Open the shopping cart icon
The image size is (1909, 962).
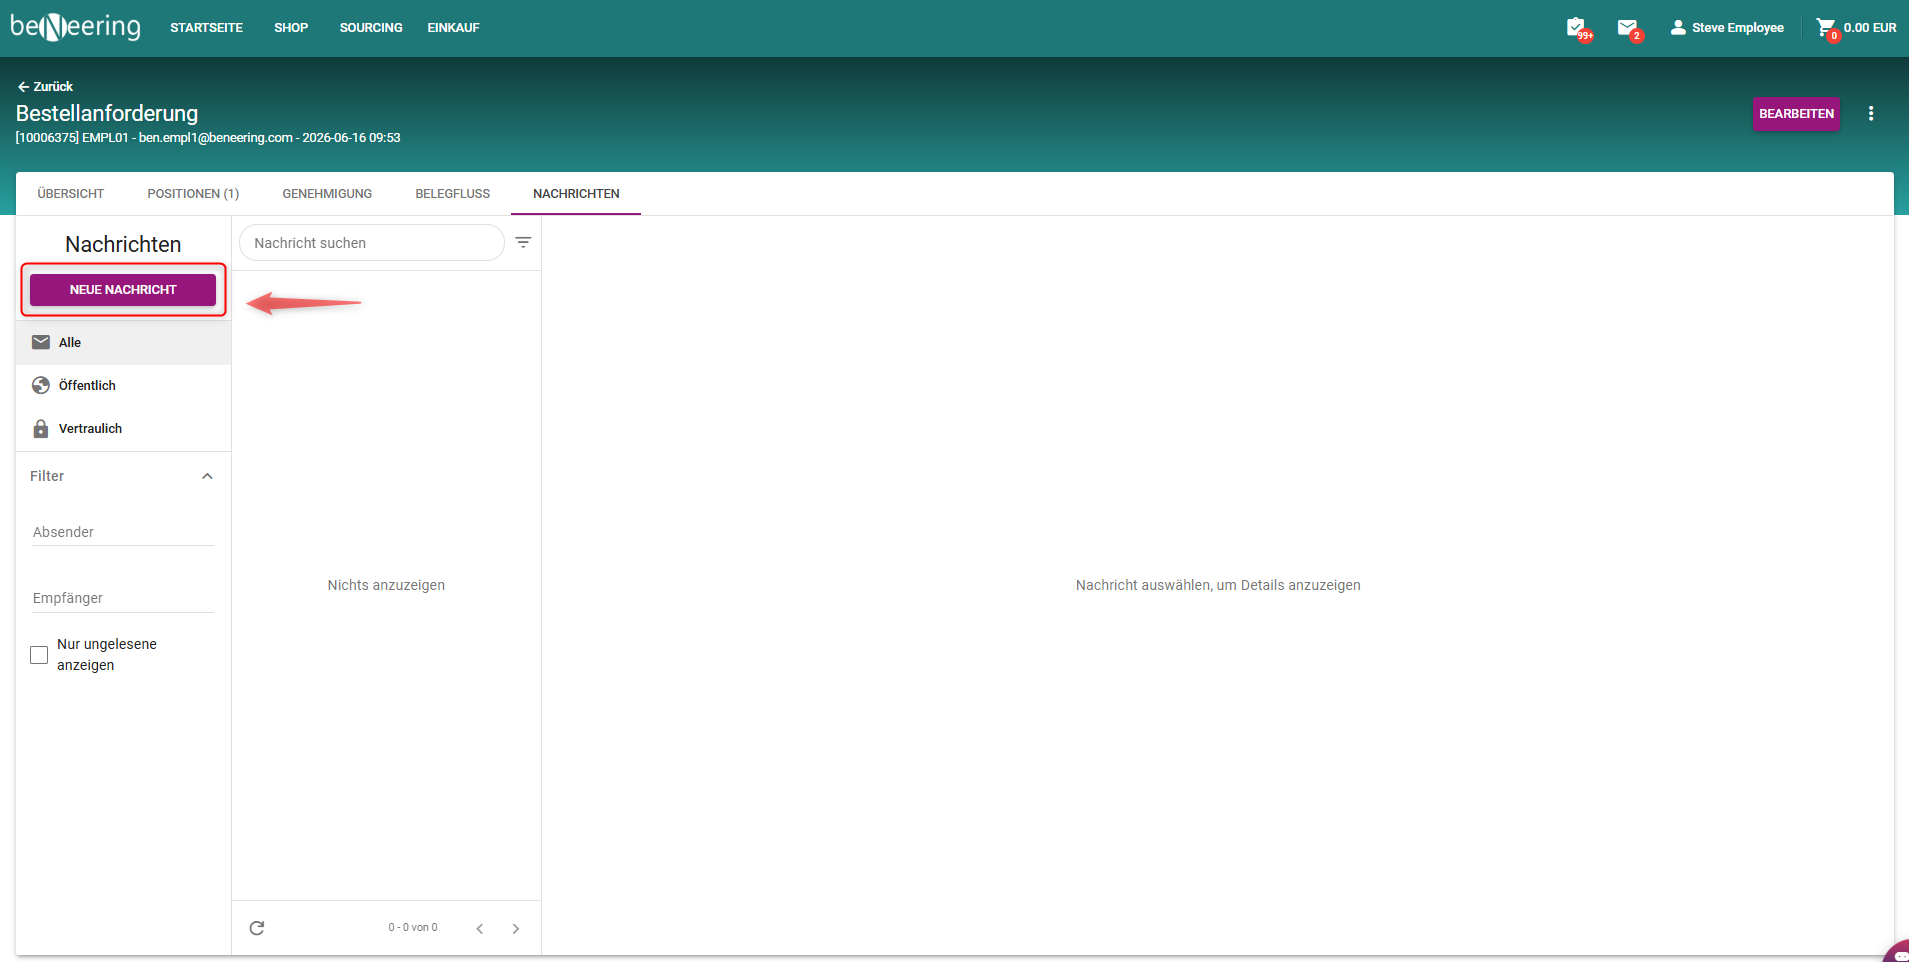point(1826,28)
